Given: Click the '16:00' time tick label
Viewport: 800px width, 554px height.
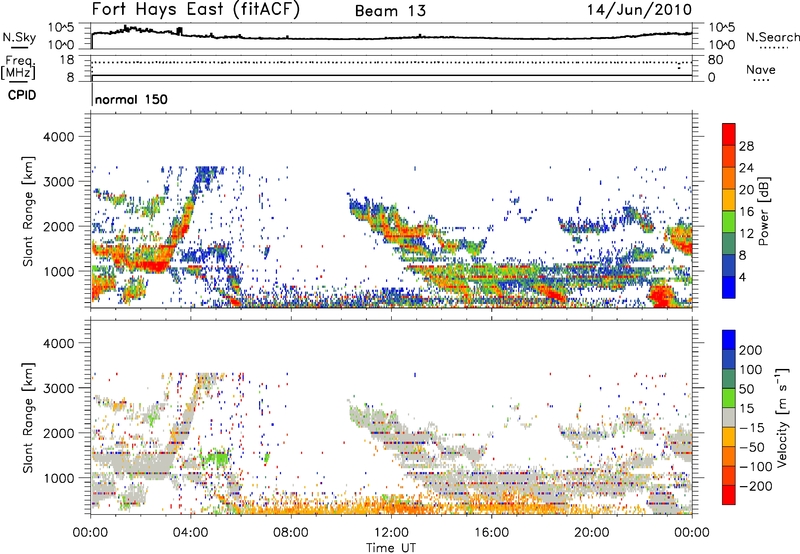Looking at the screenshot, I should 491,533.
